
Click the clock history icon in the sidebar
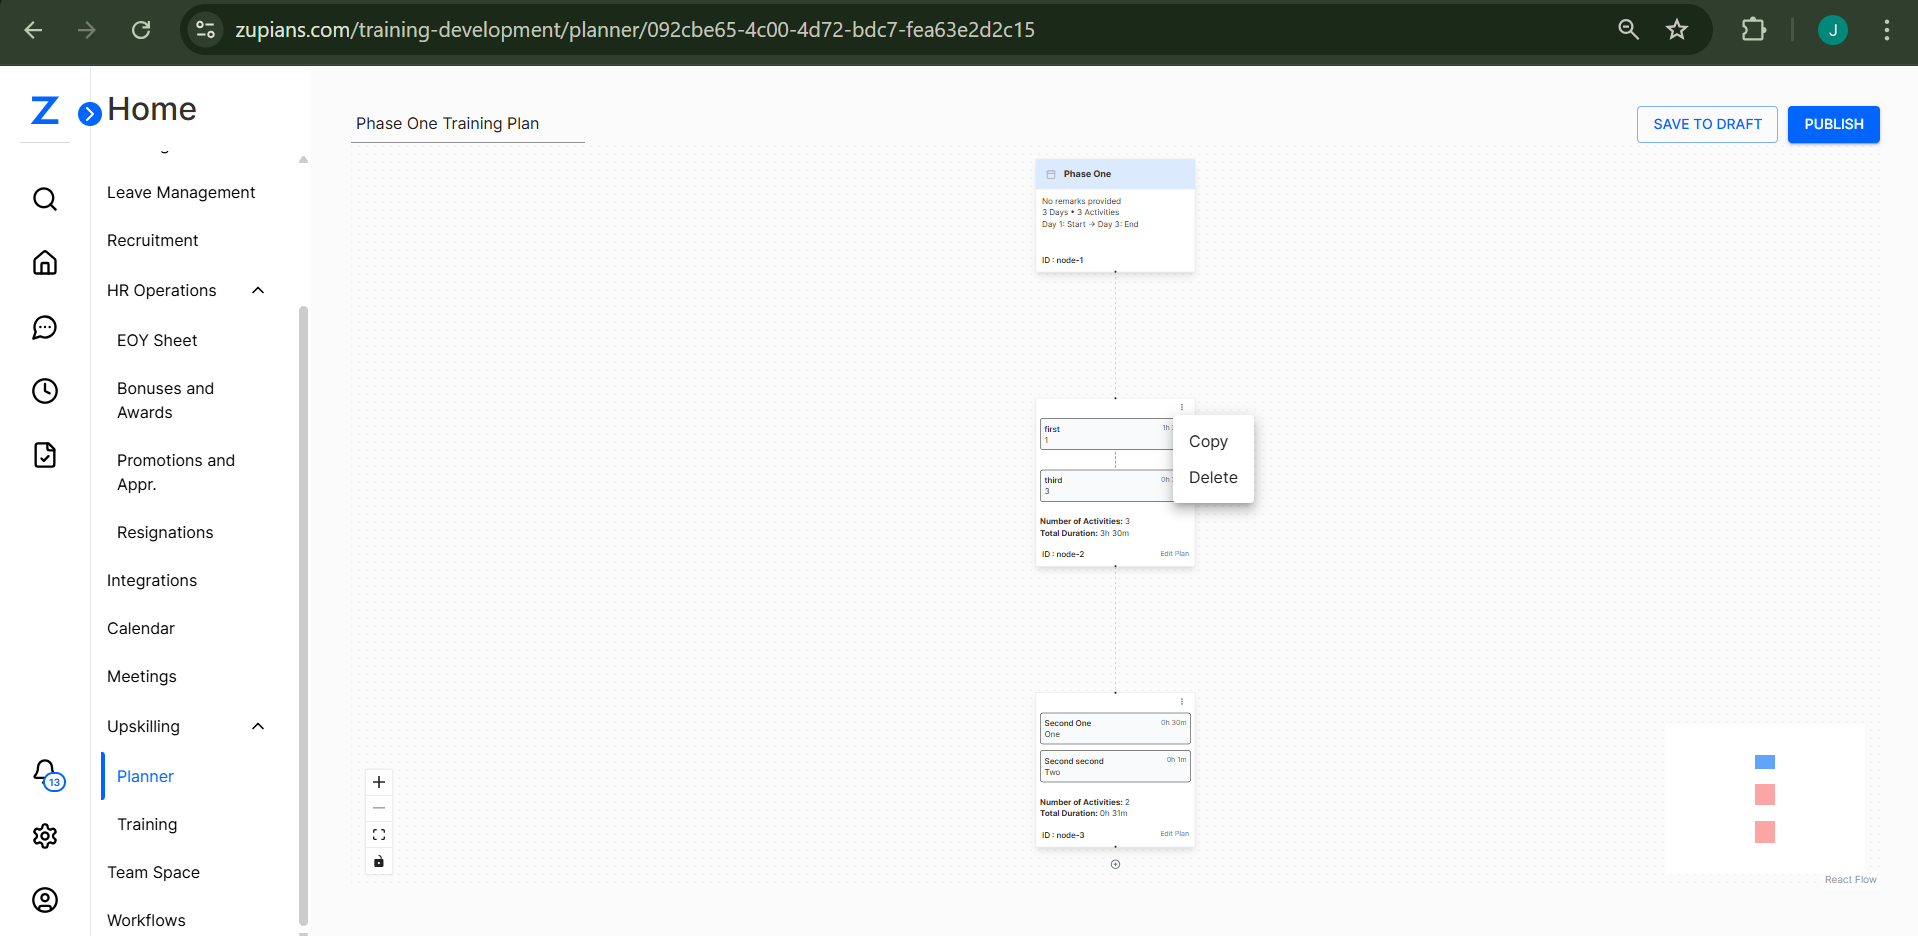[45, 391]
